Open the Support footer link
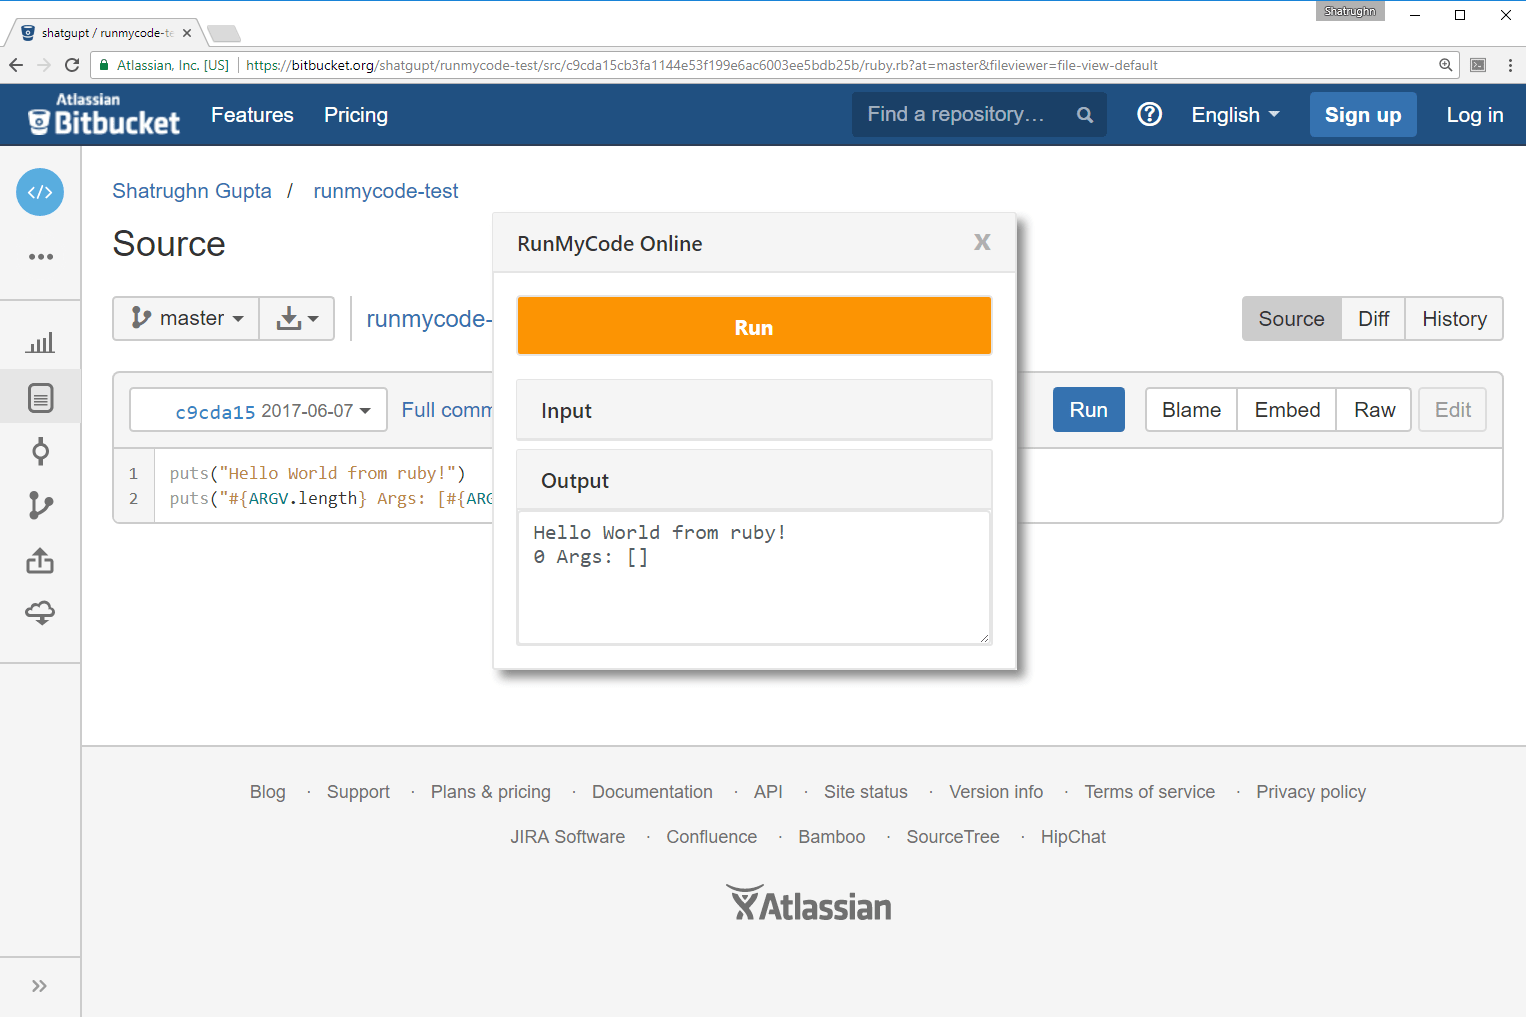1526x1017 pixels. (358, 792)
